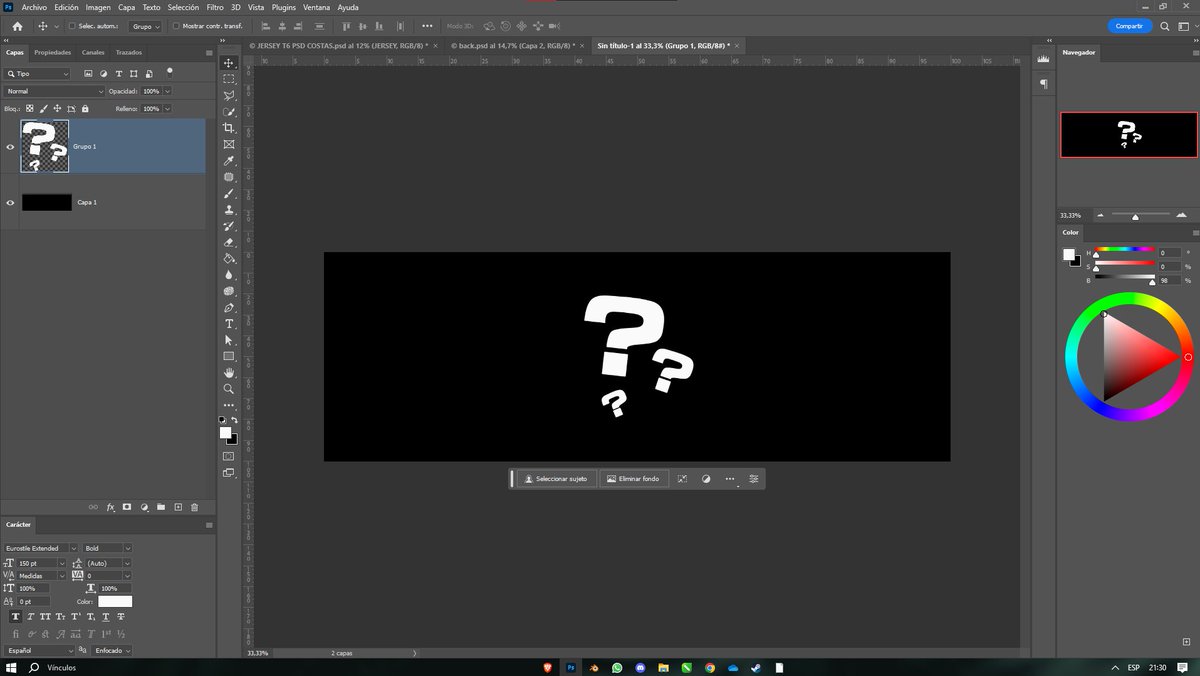The height and width of the screenshot is (676, 1200).
Task: Switch to the Canales tab
Action: click(x=93, y=52)
